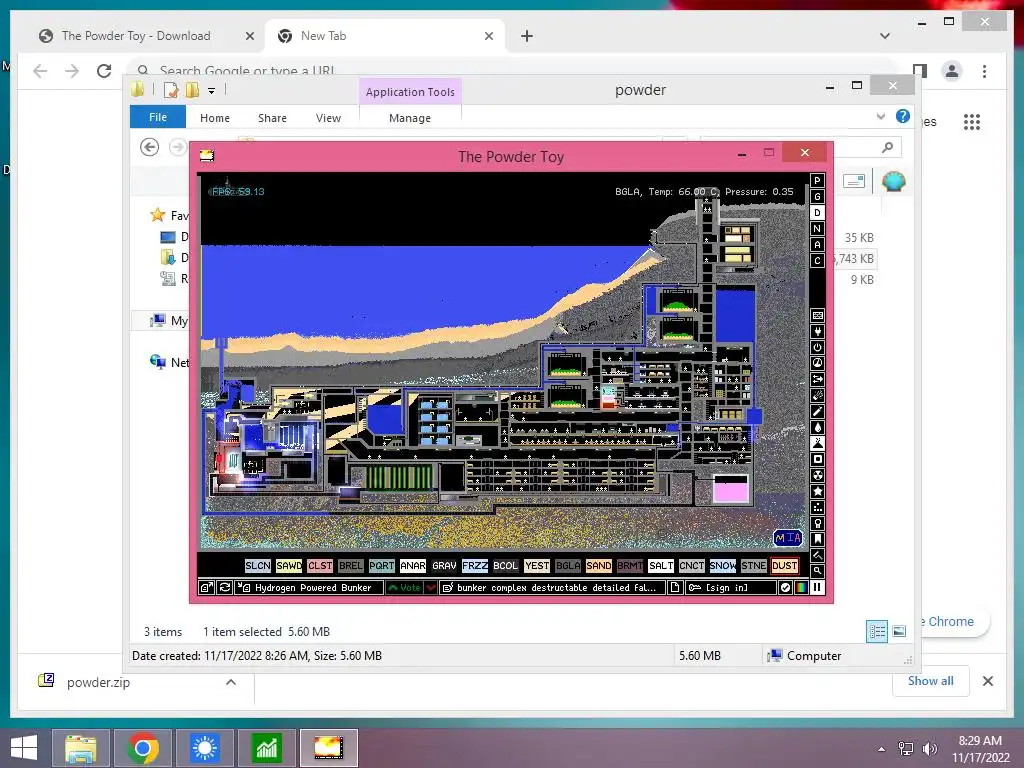Image resolution: width=1024 pixels, height=768 pixels.
Task: Open the simulation browser icon
Action: [206, 588]
